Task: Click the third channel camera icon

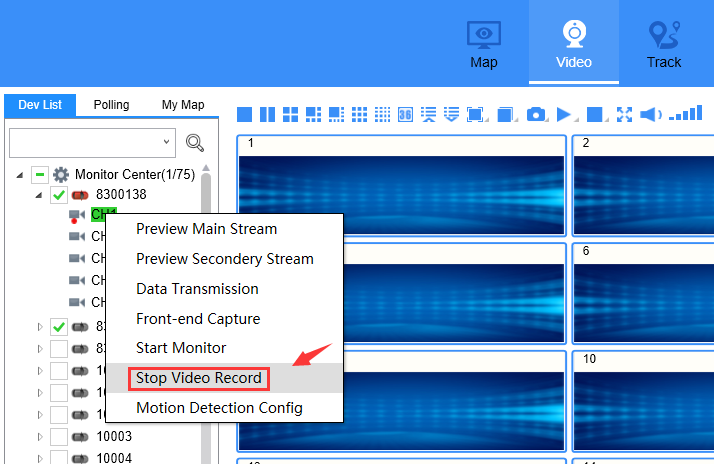Action: (77, 258)
